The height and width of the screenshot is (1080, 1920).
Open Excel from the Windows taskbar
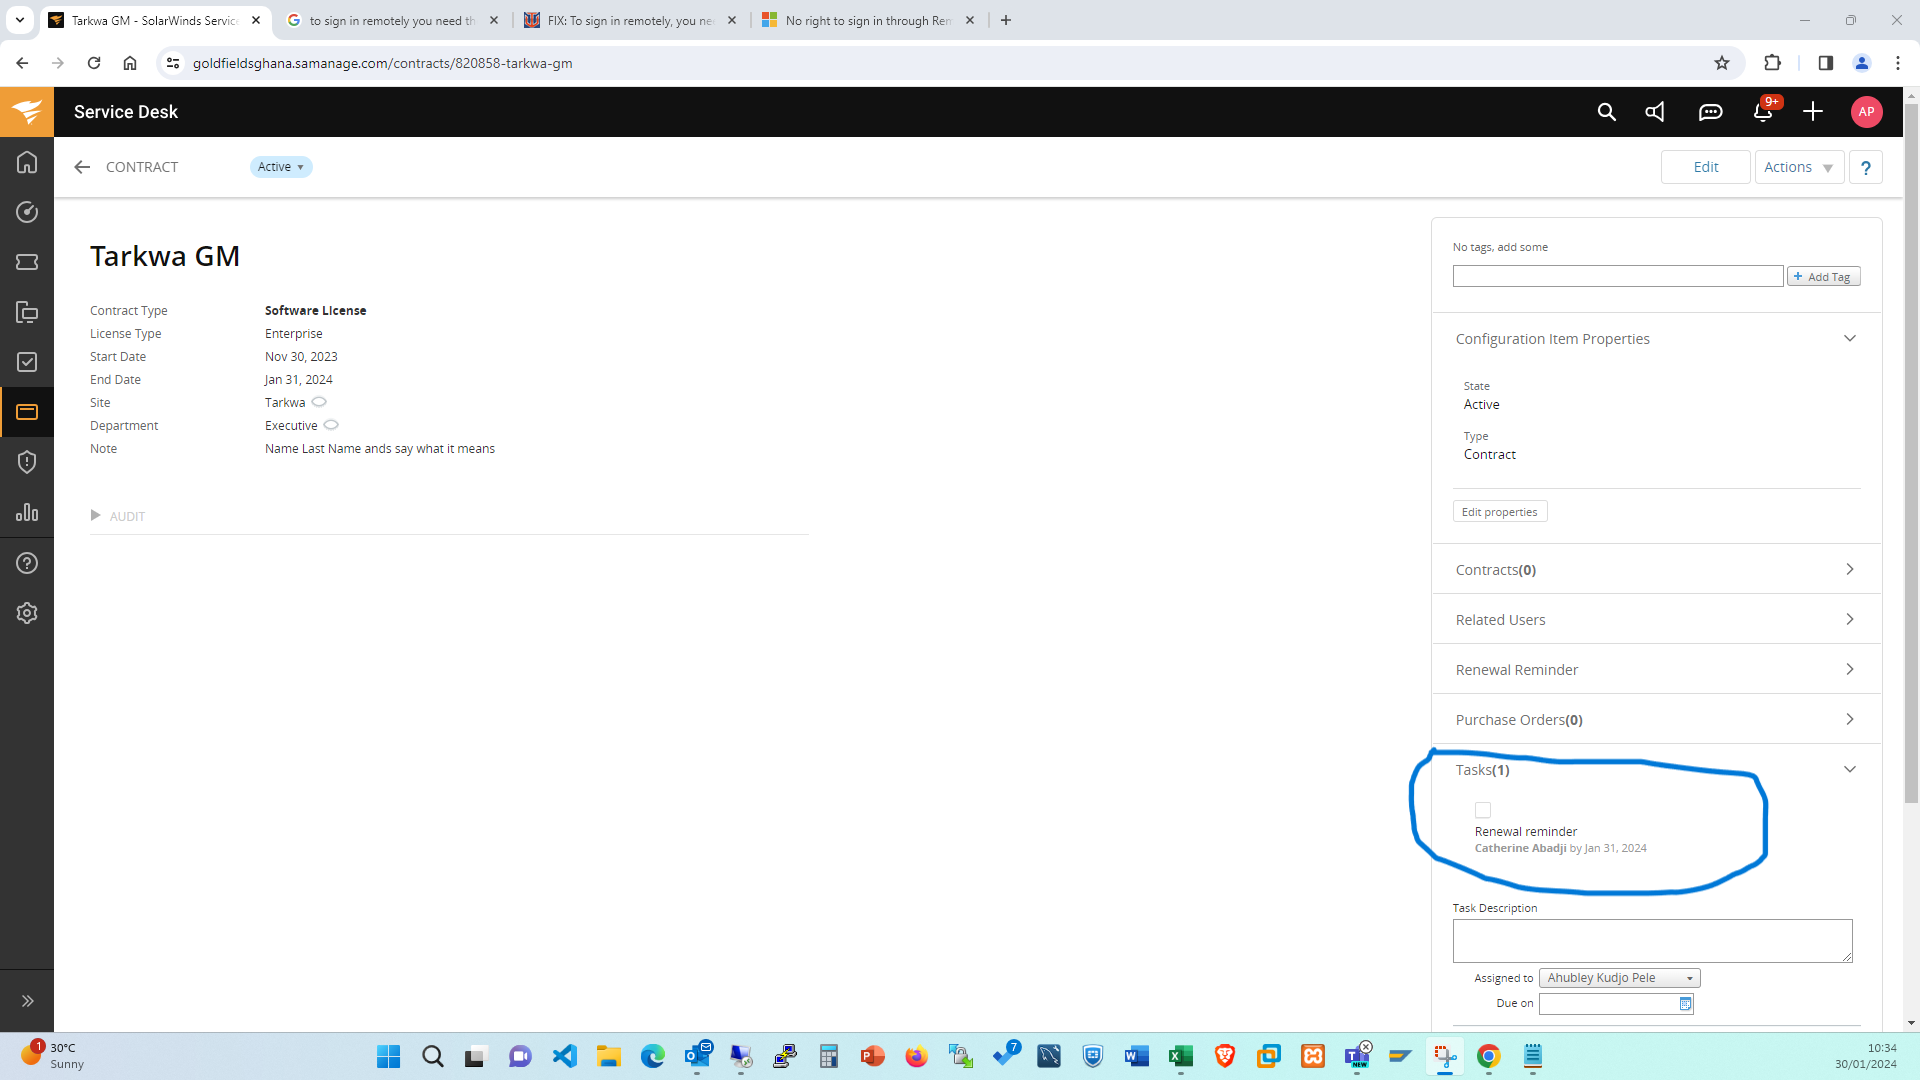point(1181,1056)
